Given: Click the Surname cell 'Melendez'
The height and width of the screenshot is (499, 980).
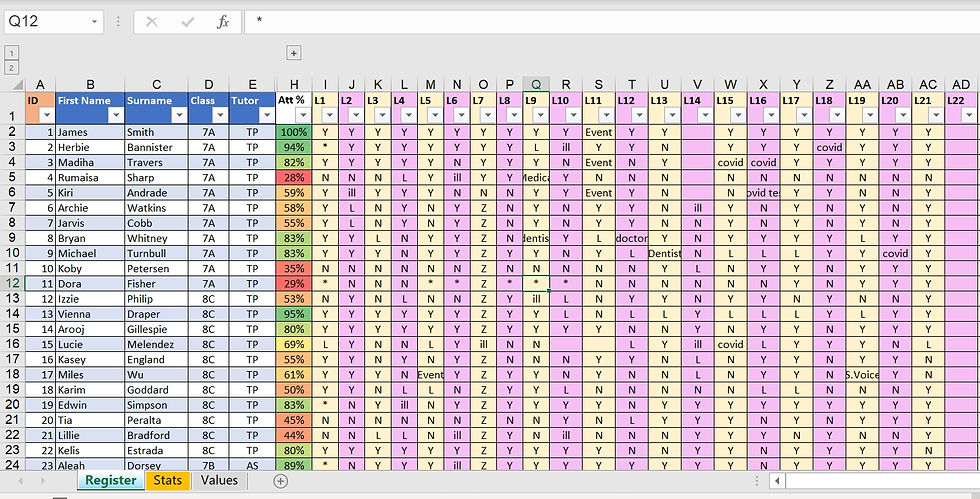Looking at the screenshot, I should tap(156, 344).
